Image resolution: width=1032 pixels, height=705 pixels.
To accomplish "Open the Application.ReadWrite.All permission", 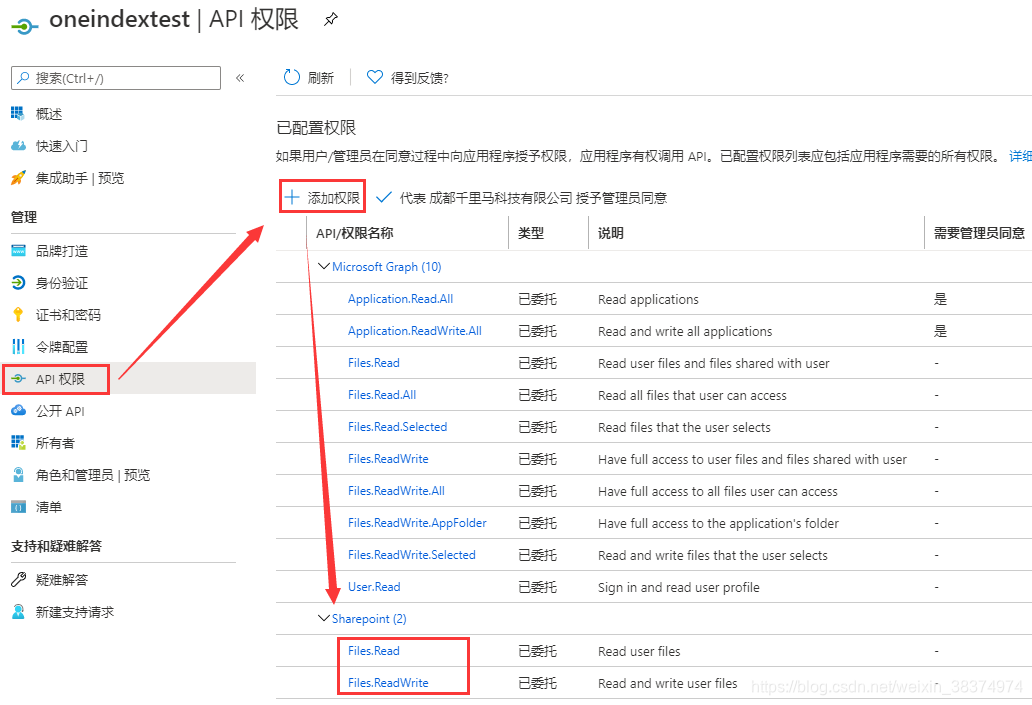I will (x=415, y=330).
